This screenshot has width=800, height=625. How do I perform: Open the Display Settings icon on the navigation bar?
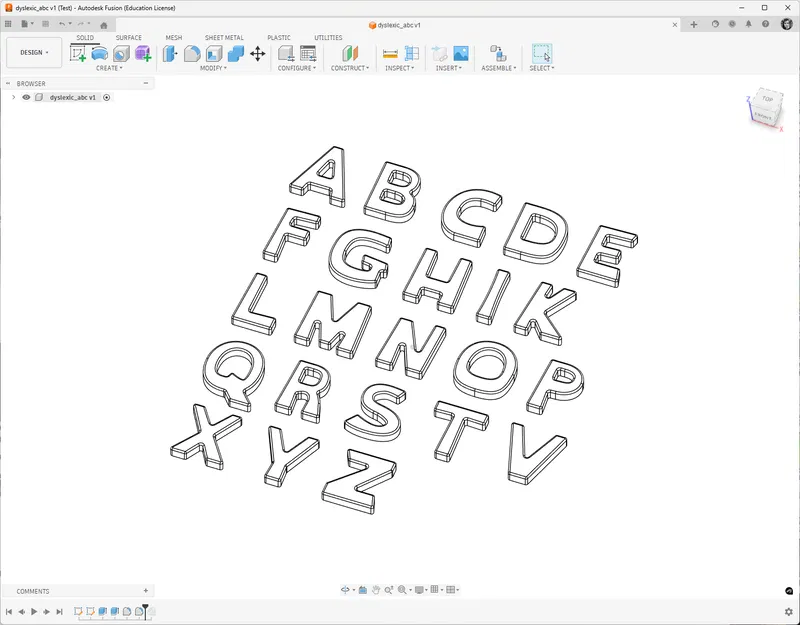coord(419,590)
